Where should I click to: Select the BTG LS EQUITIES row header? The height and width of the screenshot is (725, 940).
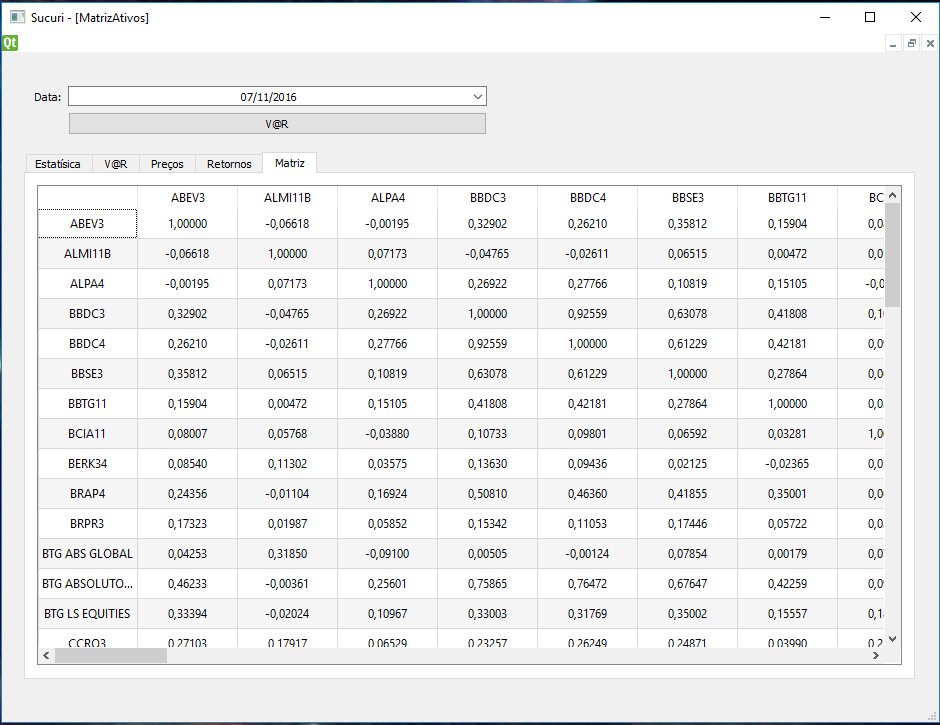coord(88,613)
